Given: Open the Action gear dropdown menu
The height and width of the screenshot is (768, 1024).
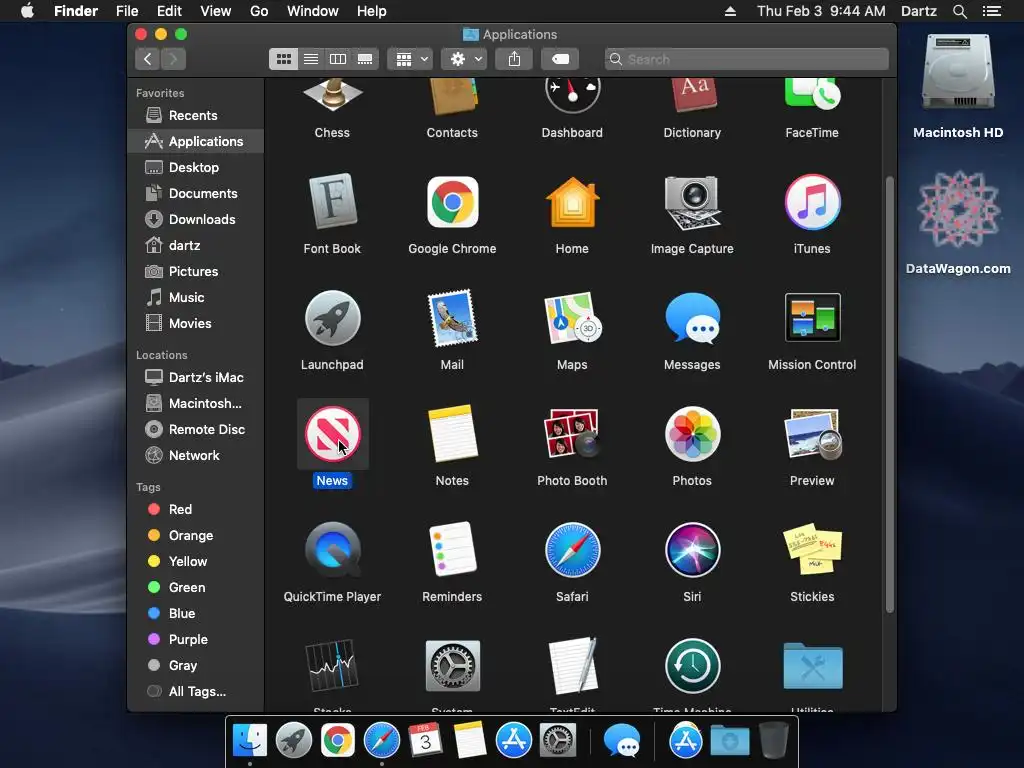Looking at the screenshot, I should tap(465, 59).
